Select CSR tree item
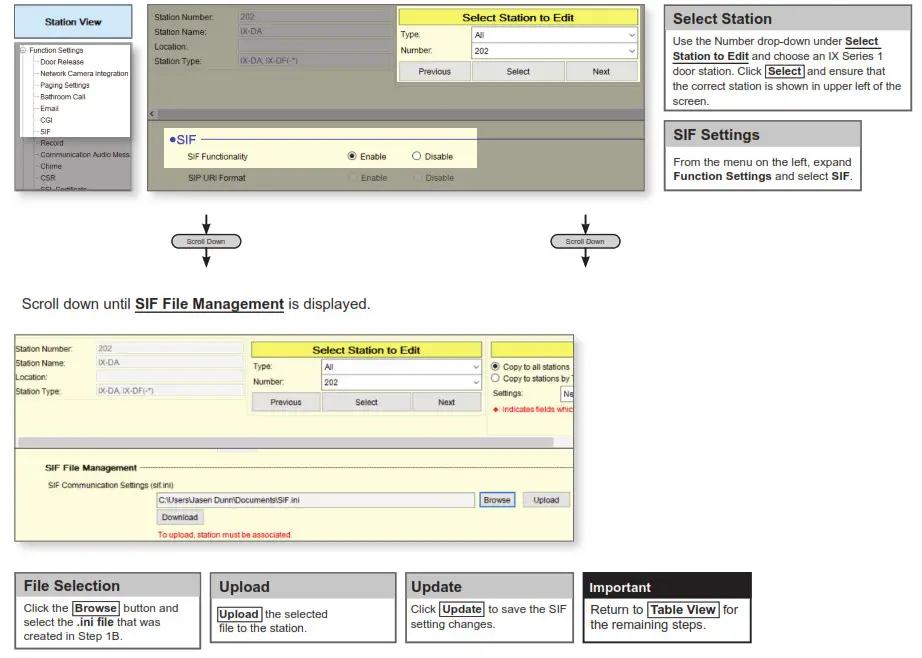 coord(48,178)
